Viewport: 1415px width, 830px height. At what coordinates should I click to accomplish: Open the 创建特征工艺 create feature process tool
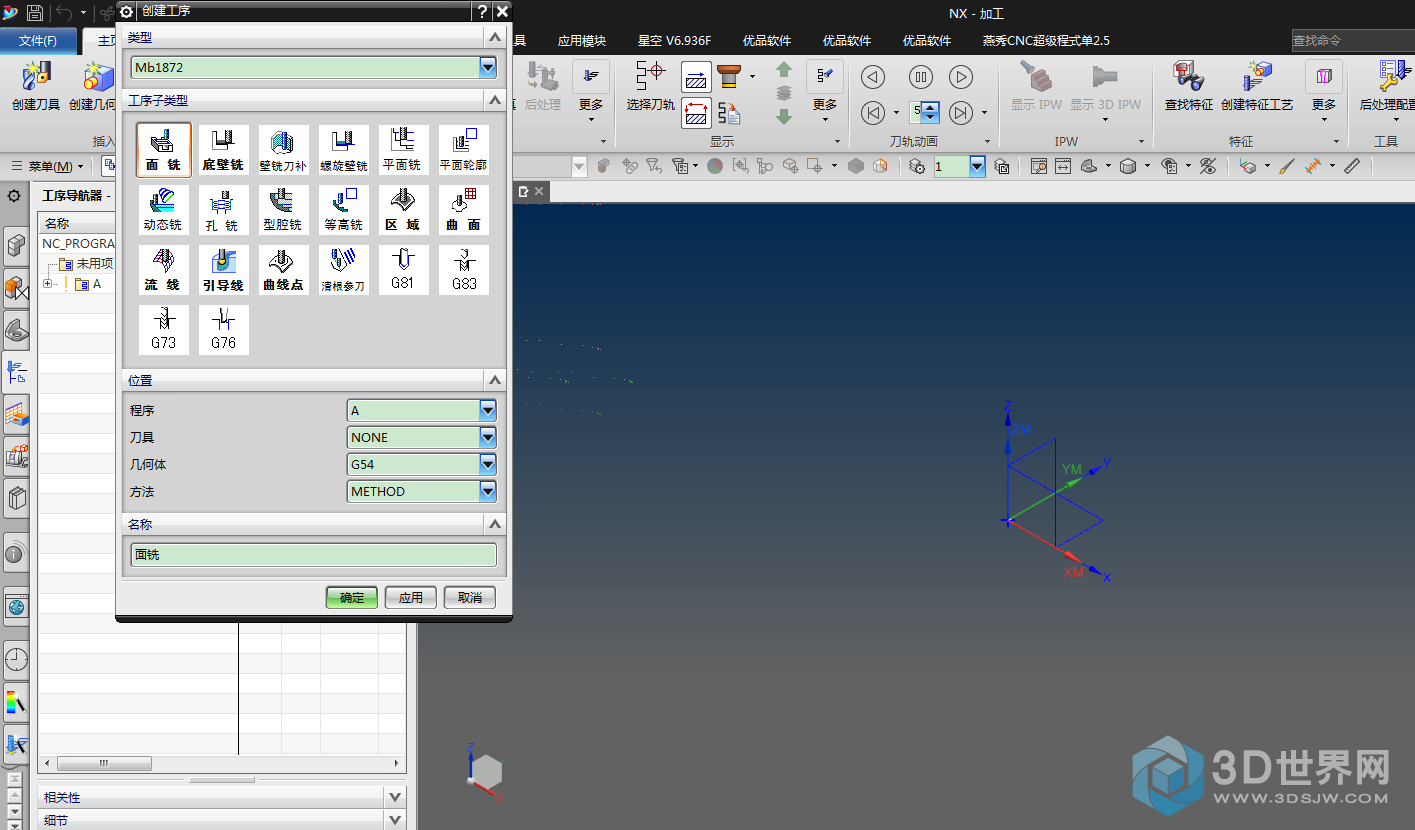click(x=1257, y=85)
